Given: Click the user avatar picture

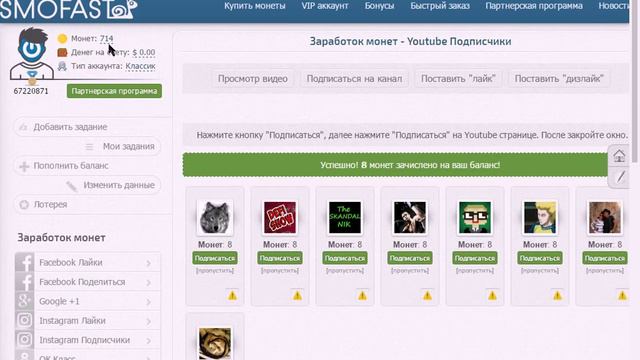Looking at the screenshot, I should [x=32, y=53].
